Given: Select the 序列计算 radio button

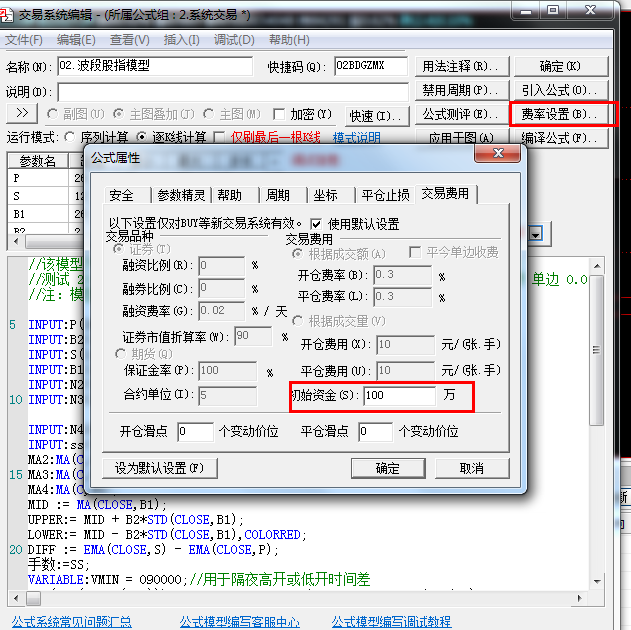Looking at the screenshot, I should pos(70,137).
